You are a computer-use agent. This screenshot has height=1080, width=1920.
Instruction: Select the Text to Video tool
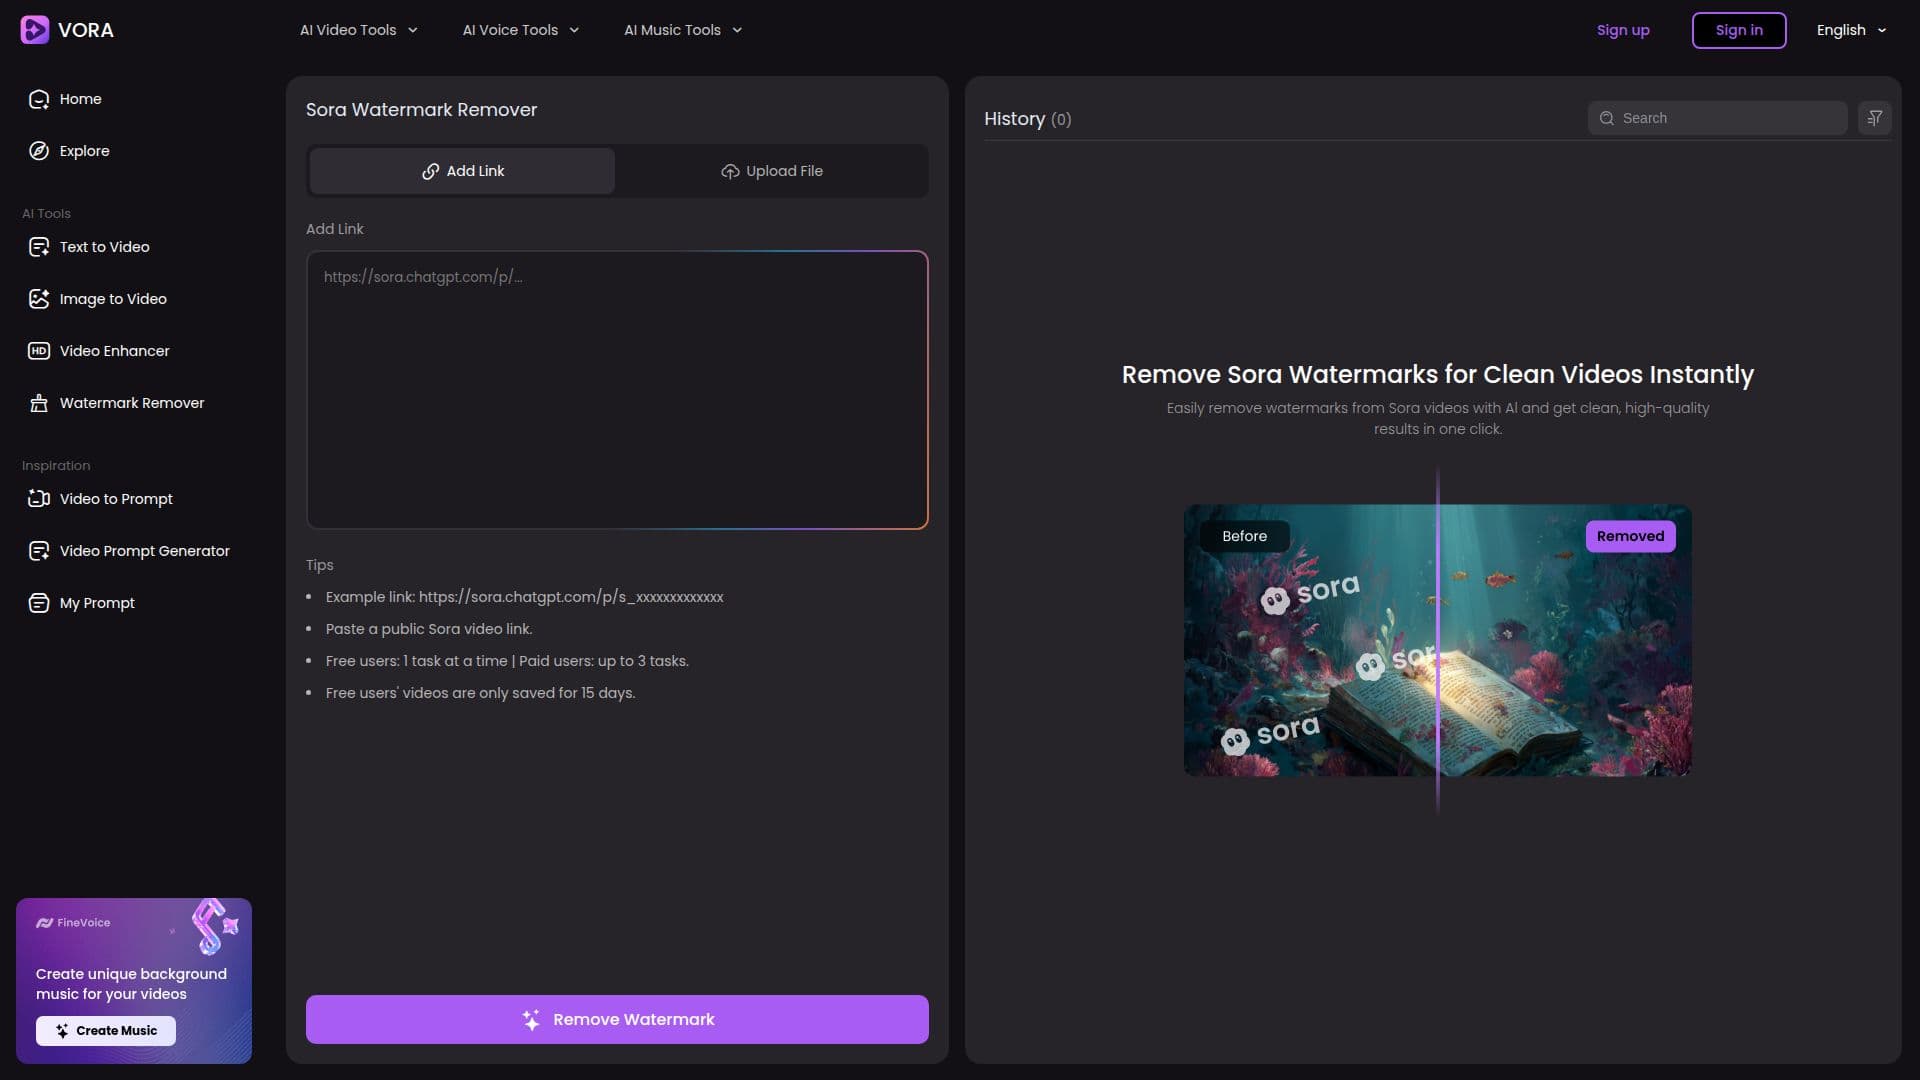tap(89, 247)
